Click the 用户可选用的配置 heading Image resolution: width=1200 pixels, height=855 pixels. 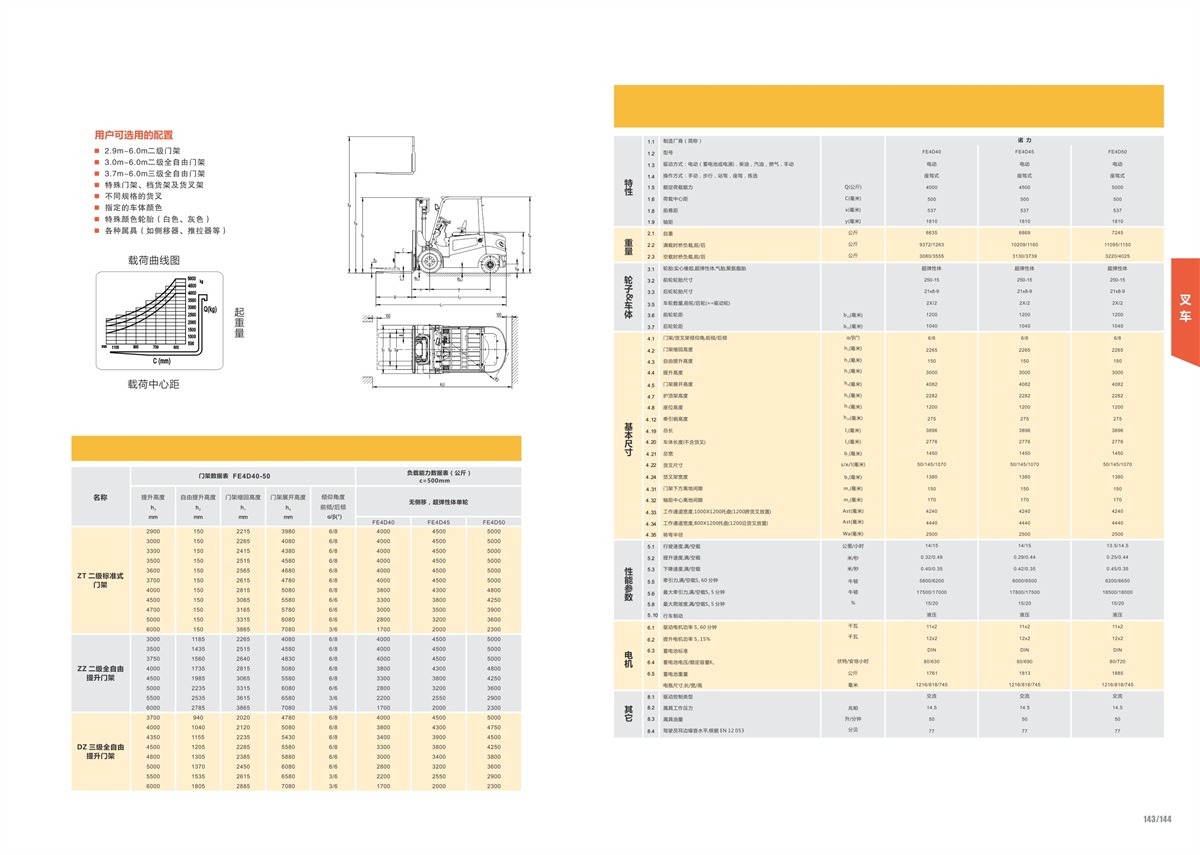133,134
